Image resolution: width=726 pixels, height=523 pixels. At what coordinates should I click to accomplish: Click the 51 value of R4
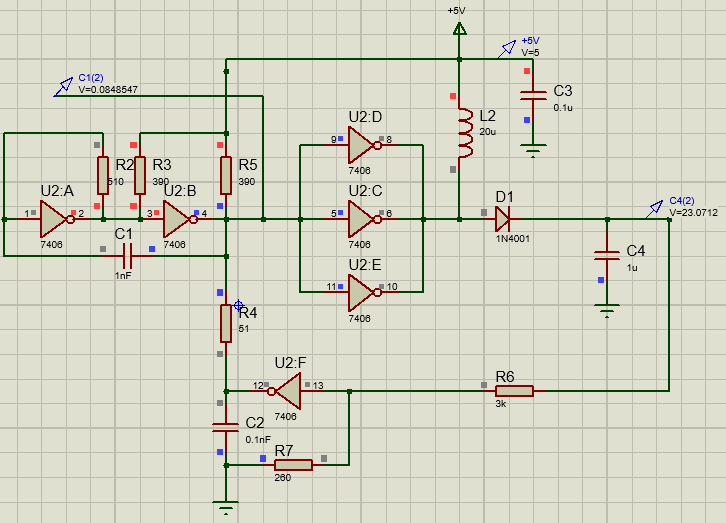point(244,329)
